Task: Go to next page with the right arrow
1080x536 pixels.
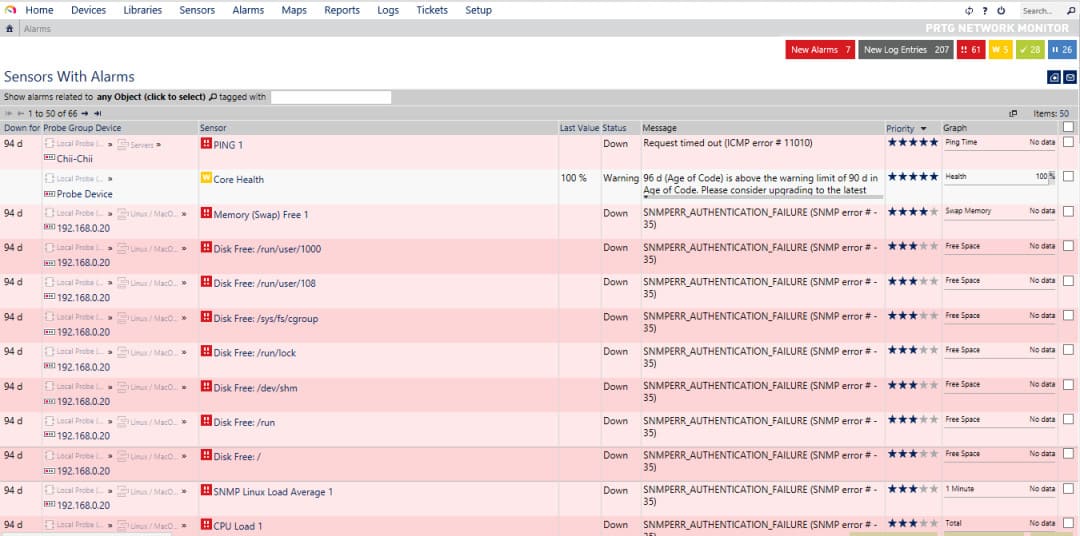Action: pos(84,114)
